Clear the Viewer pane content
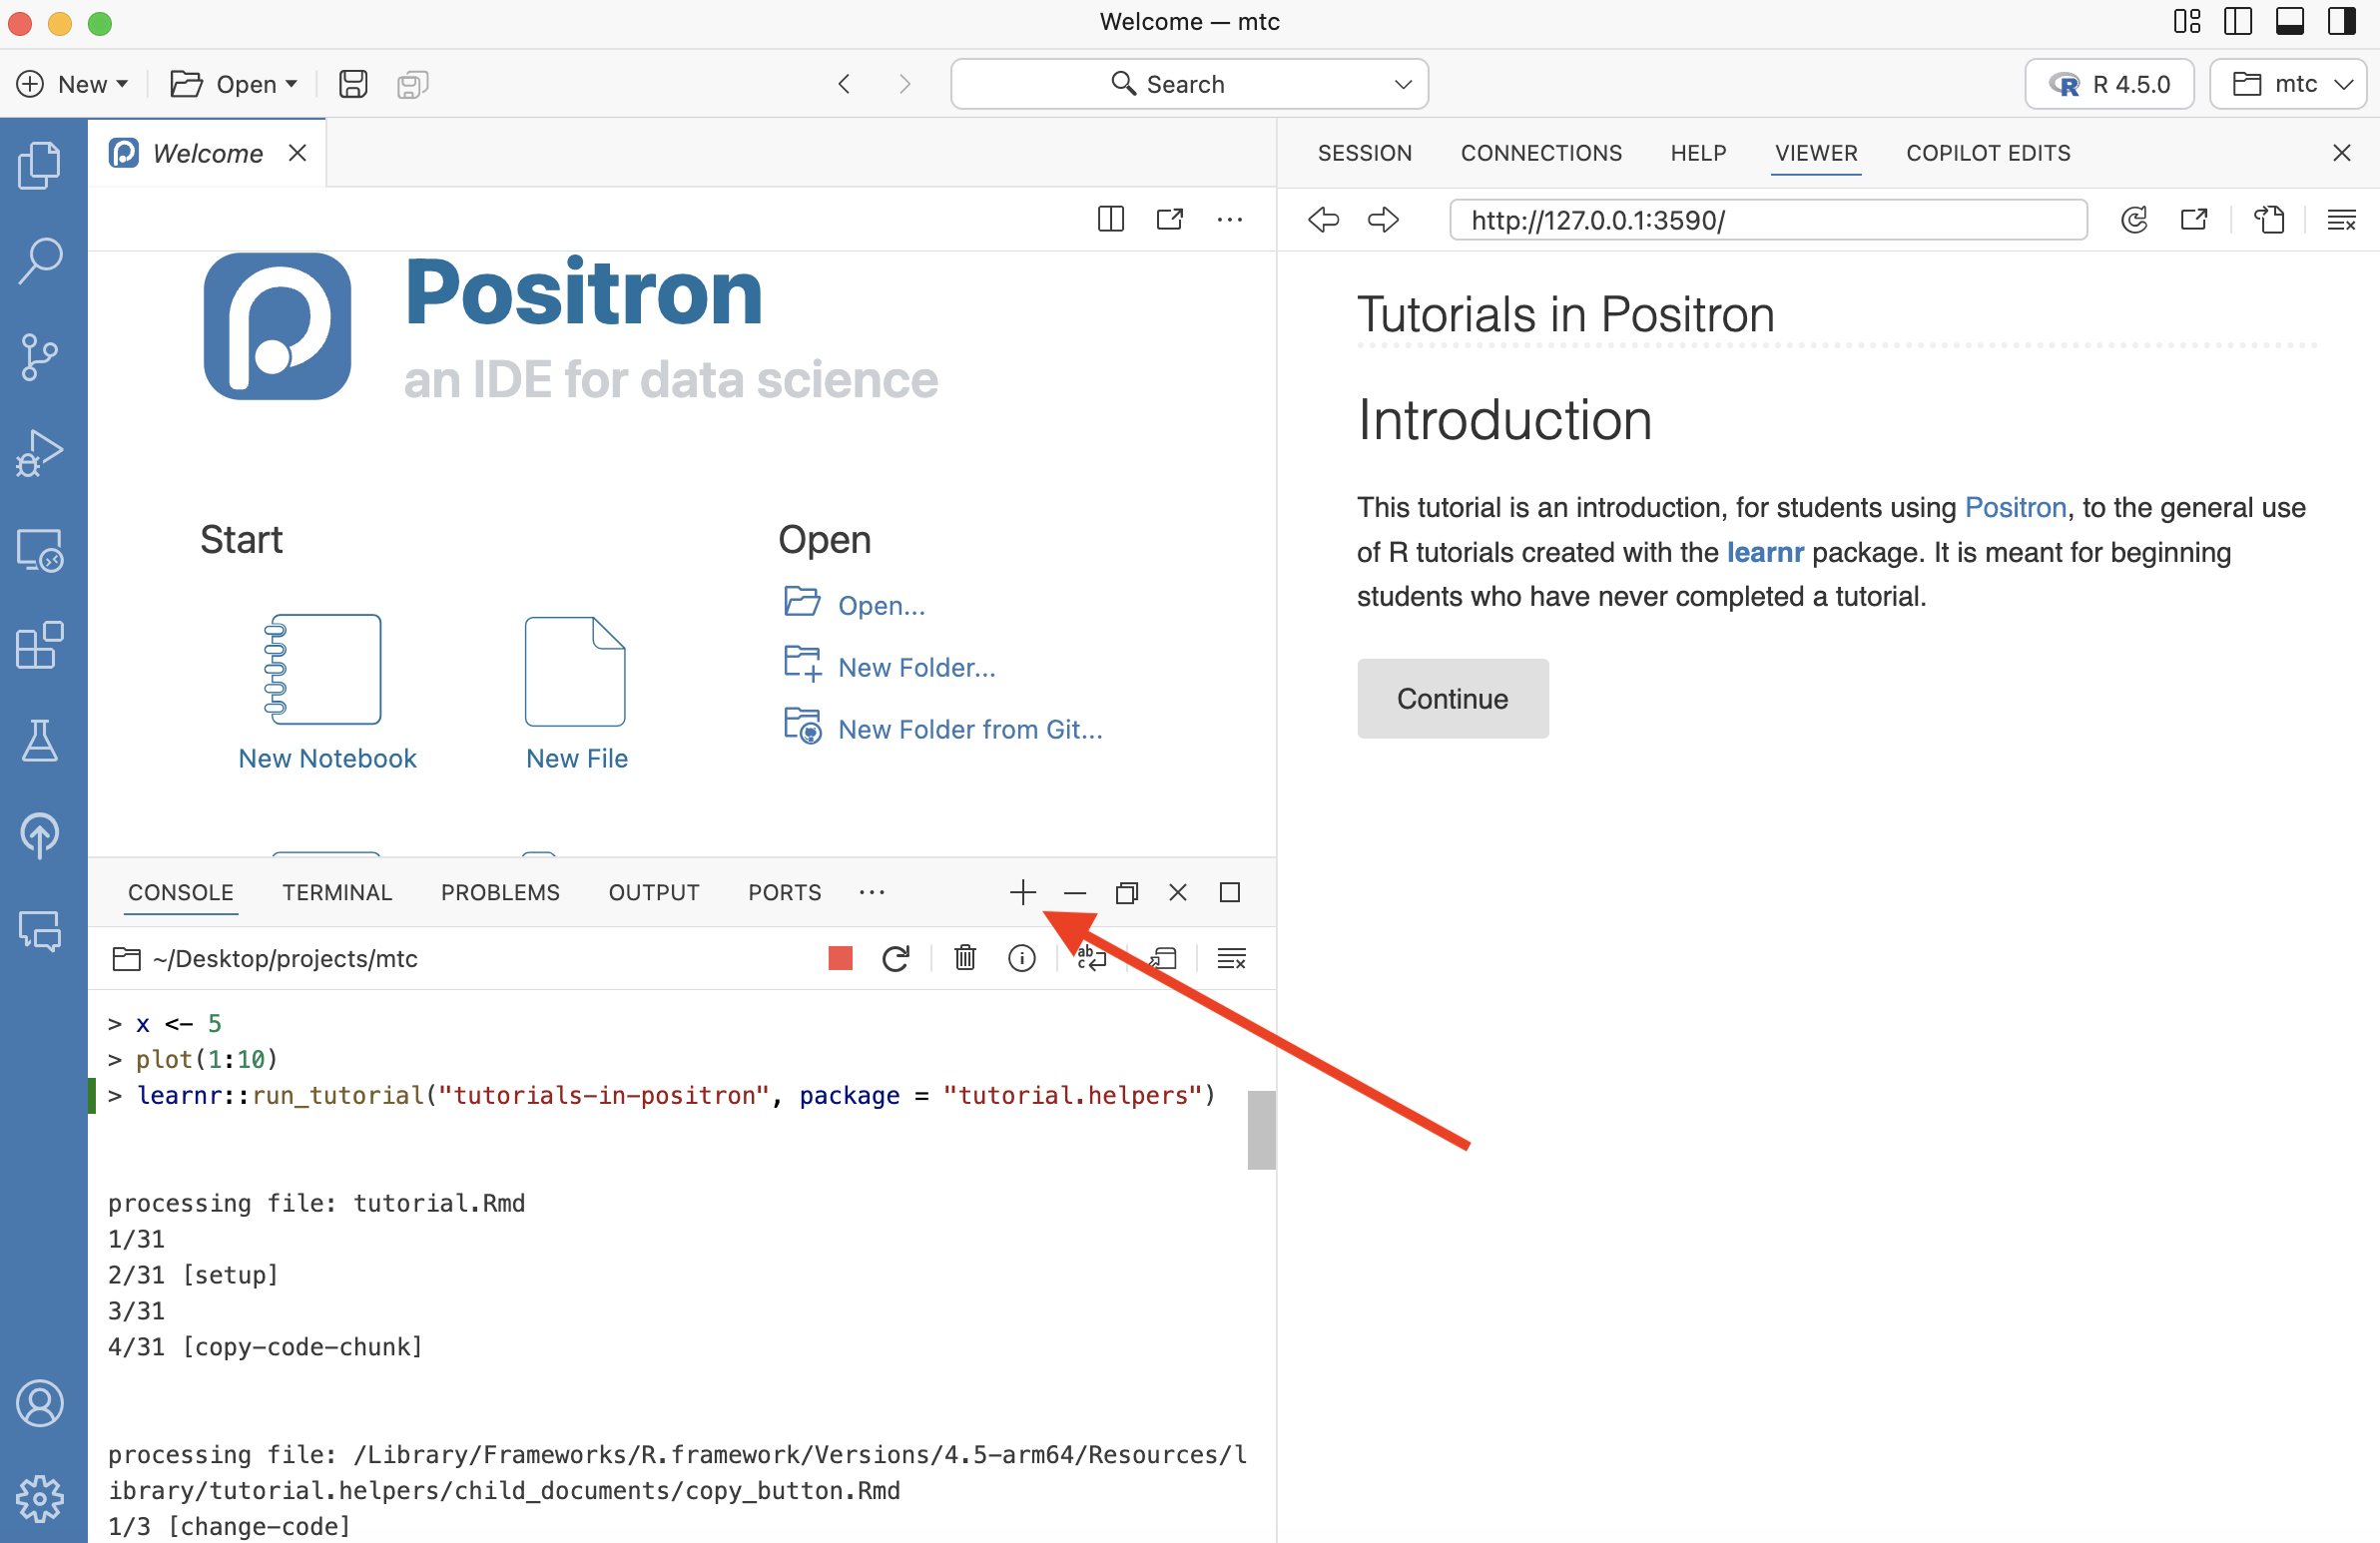 [x=2341, y=219]
